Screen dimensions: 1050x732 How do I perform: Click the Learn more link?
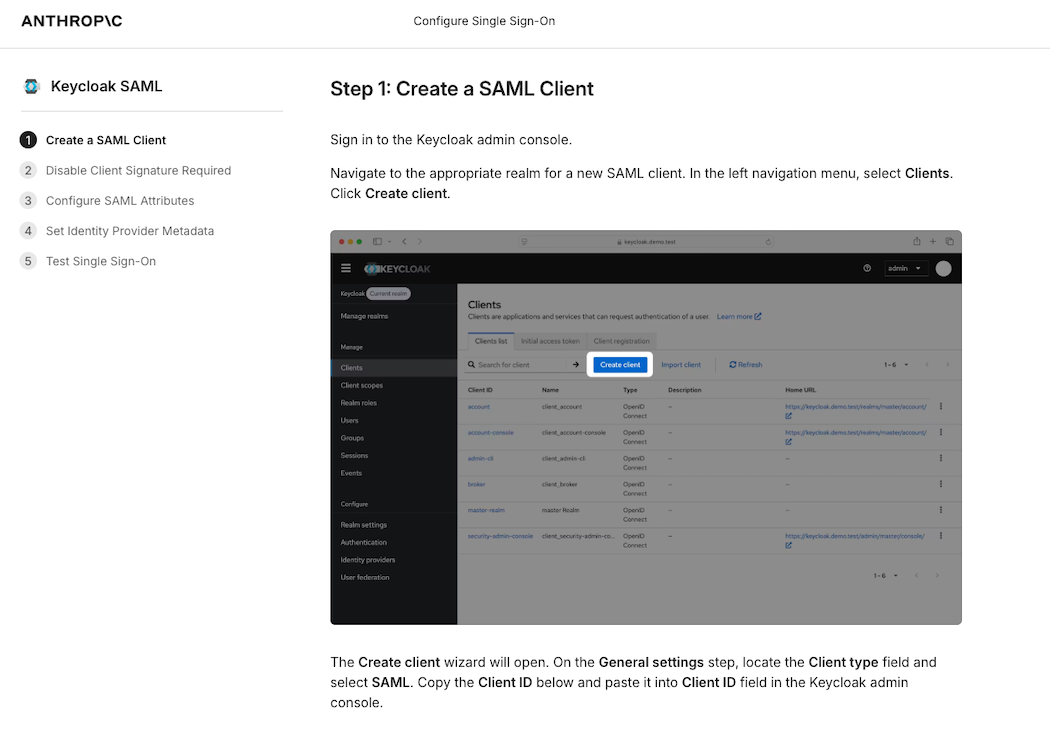(x=739, y=317)
